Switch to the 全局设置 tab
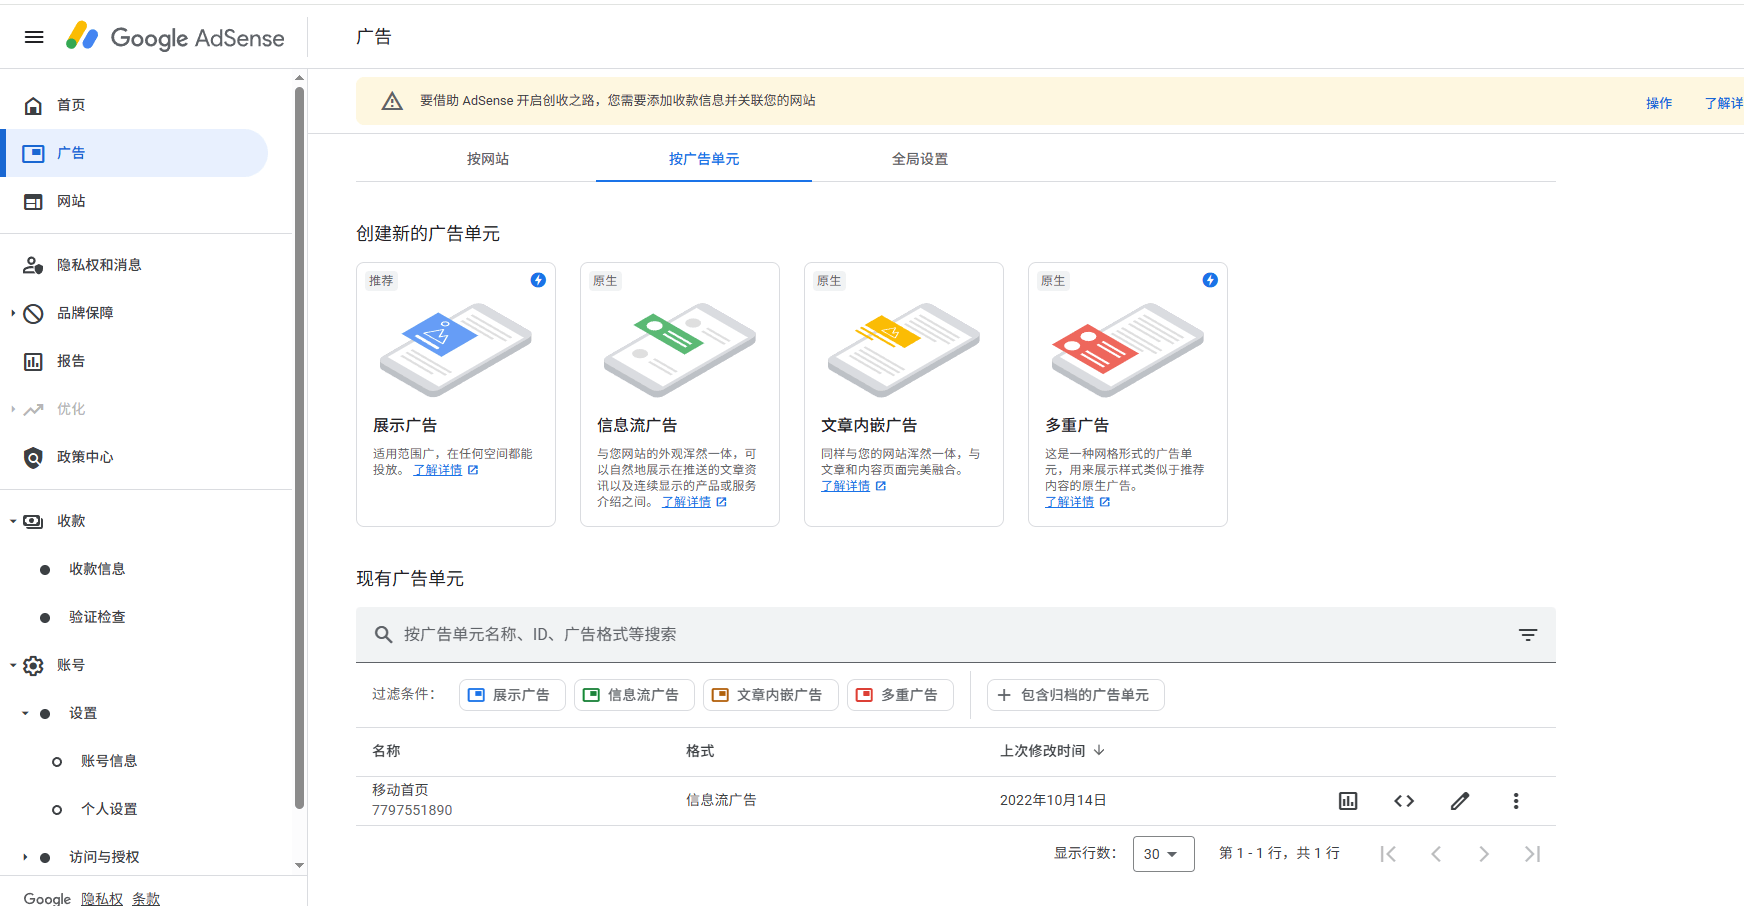Viewport: 1744px width, 906px height. click(x=920, y=159)
